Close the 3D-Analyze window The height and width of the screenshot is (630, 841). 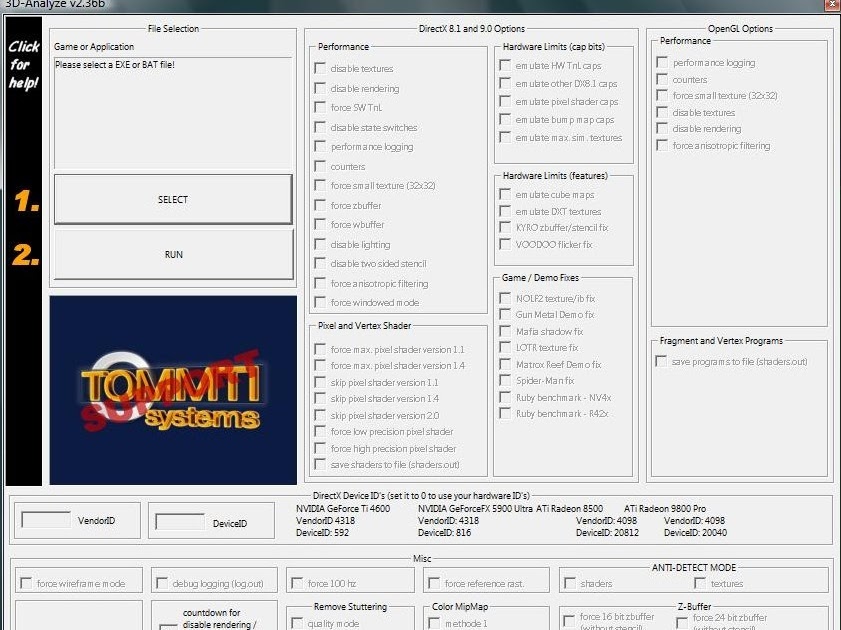point(832,4)
